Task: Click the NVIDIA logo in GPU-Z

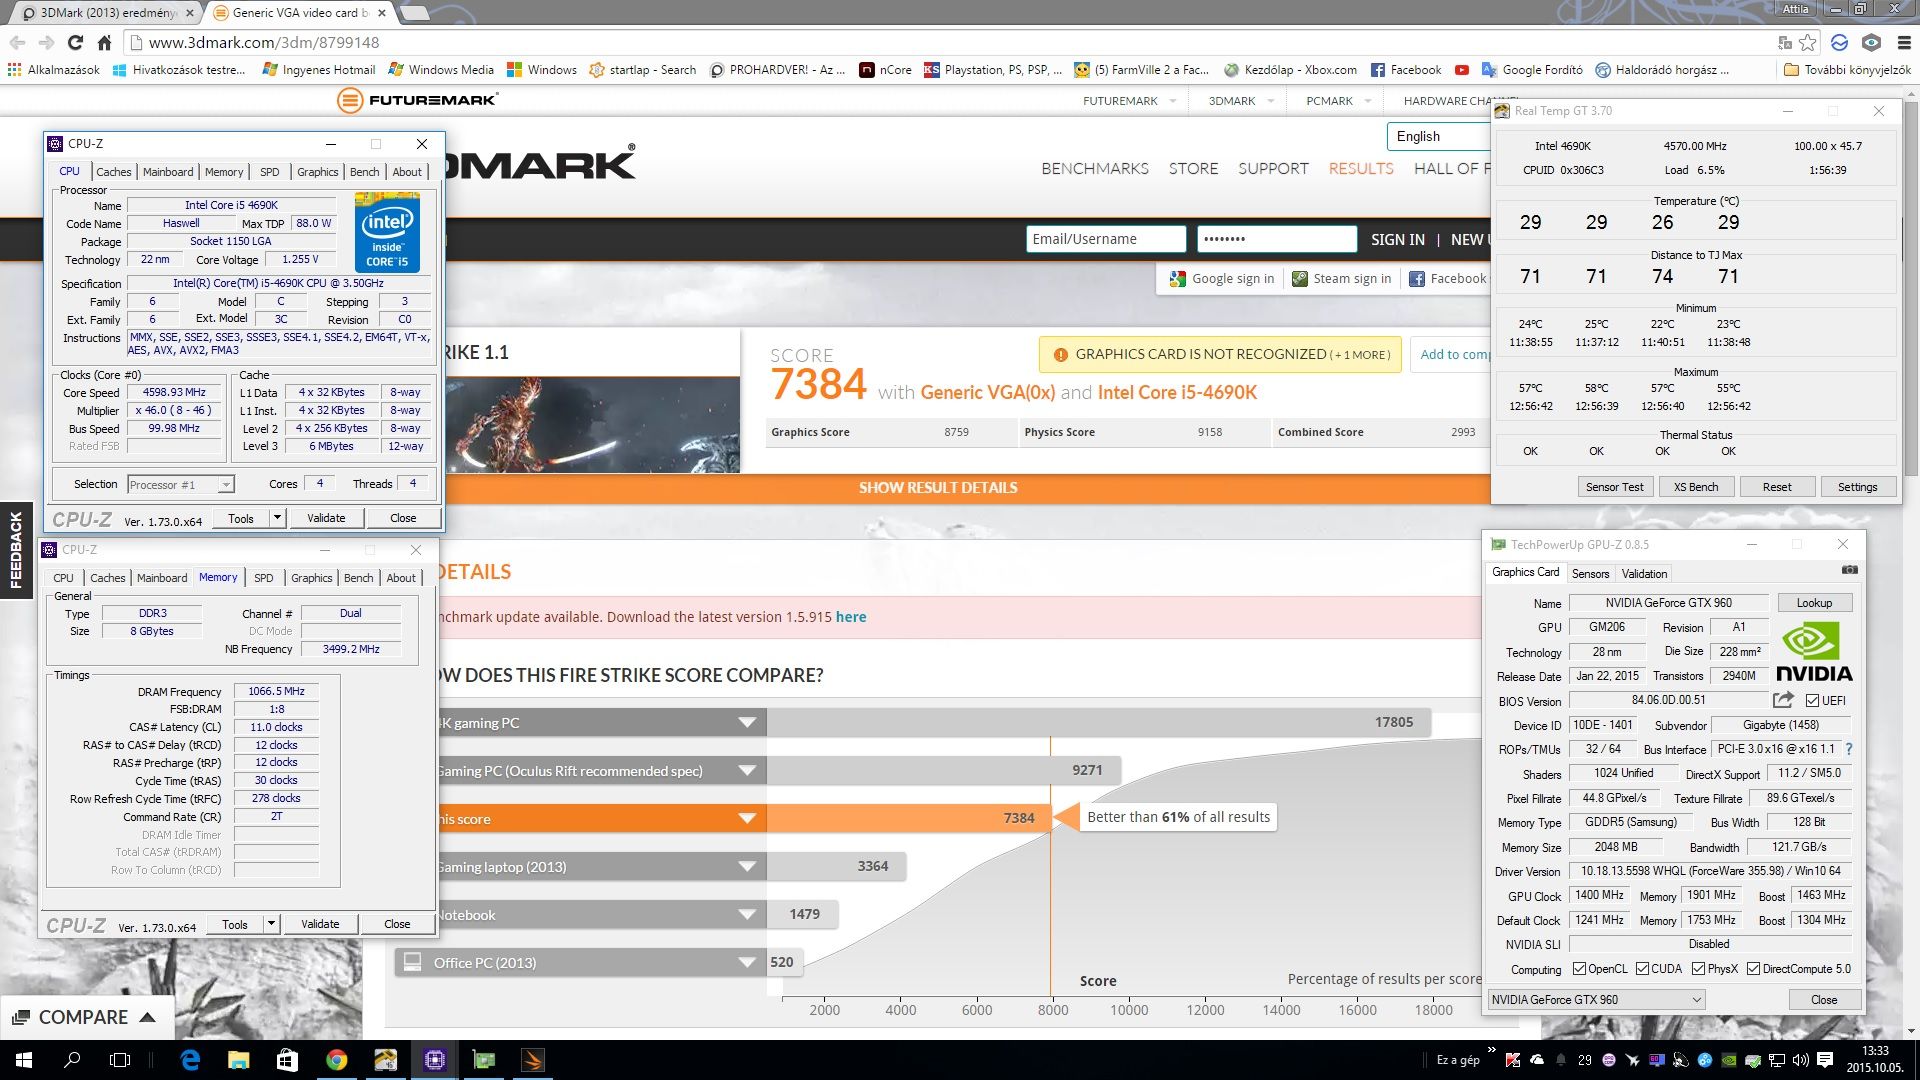Action: pos(1814,653)
